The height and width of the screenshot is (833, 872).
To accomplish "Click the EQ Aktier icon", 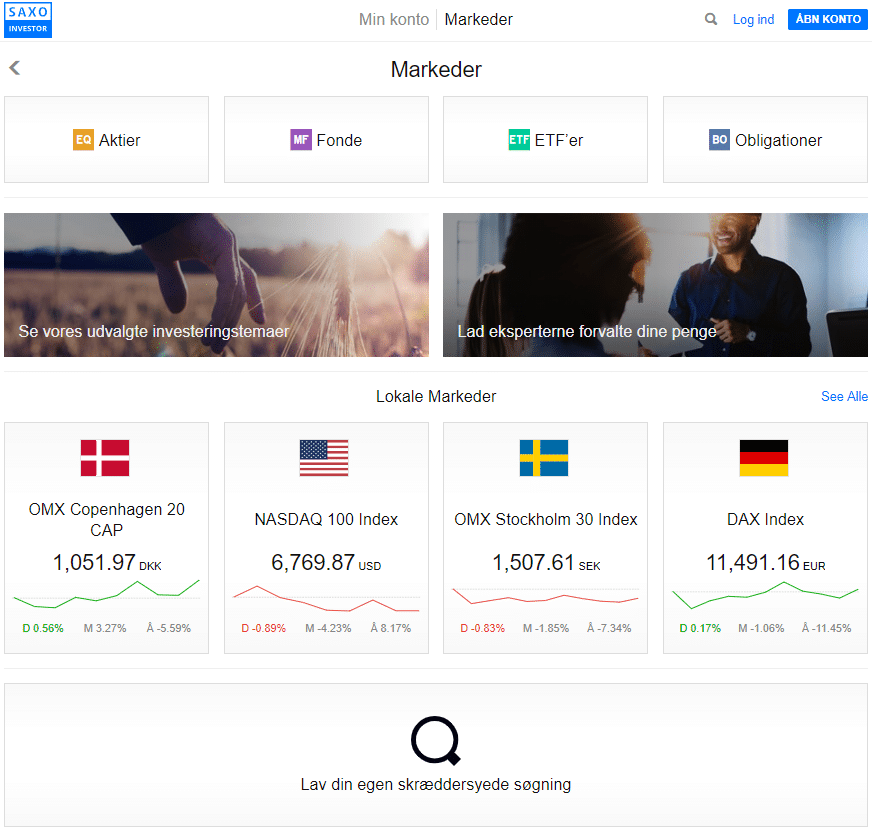I will click(83, 140).
